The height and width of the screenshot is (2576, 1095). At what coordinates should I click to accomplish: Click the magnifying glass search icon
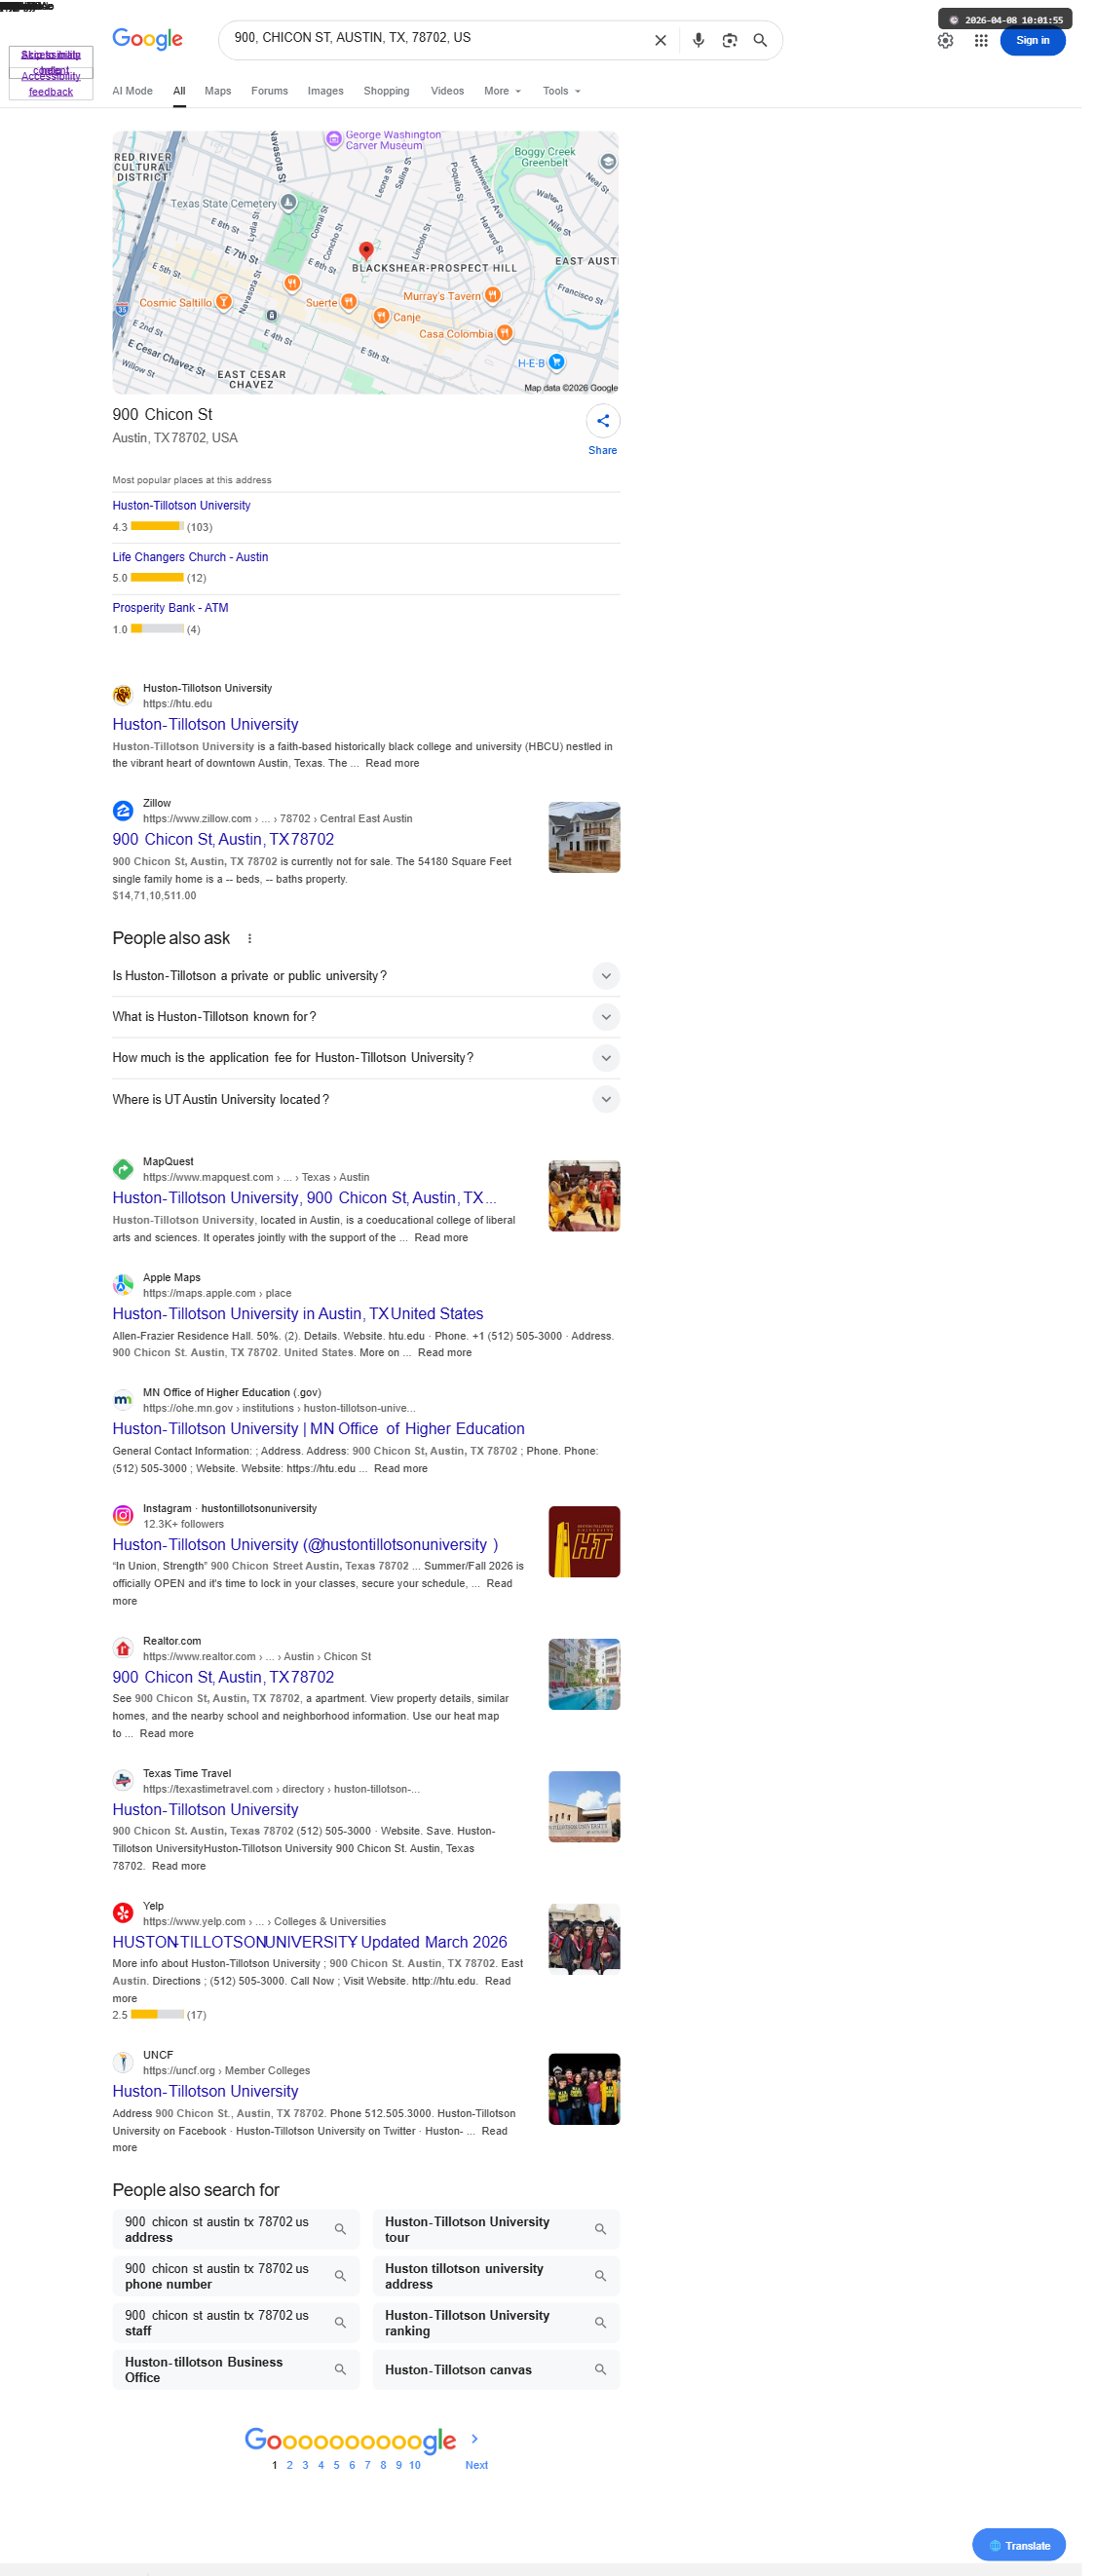click(760, 40)
